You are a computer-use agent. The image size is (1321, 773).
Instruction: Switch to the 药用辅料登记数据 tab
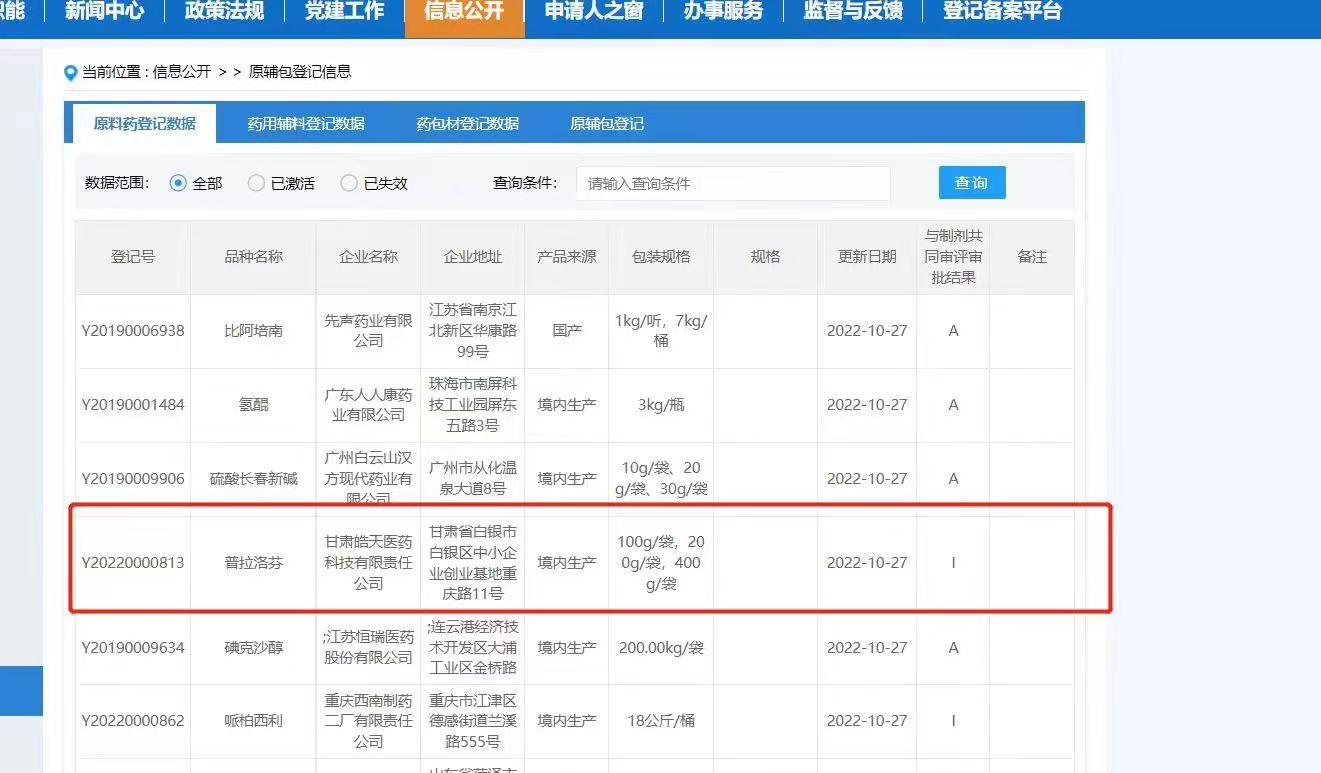tap(306, 124)
